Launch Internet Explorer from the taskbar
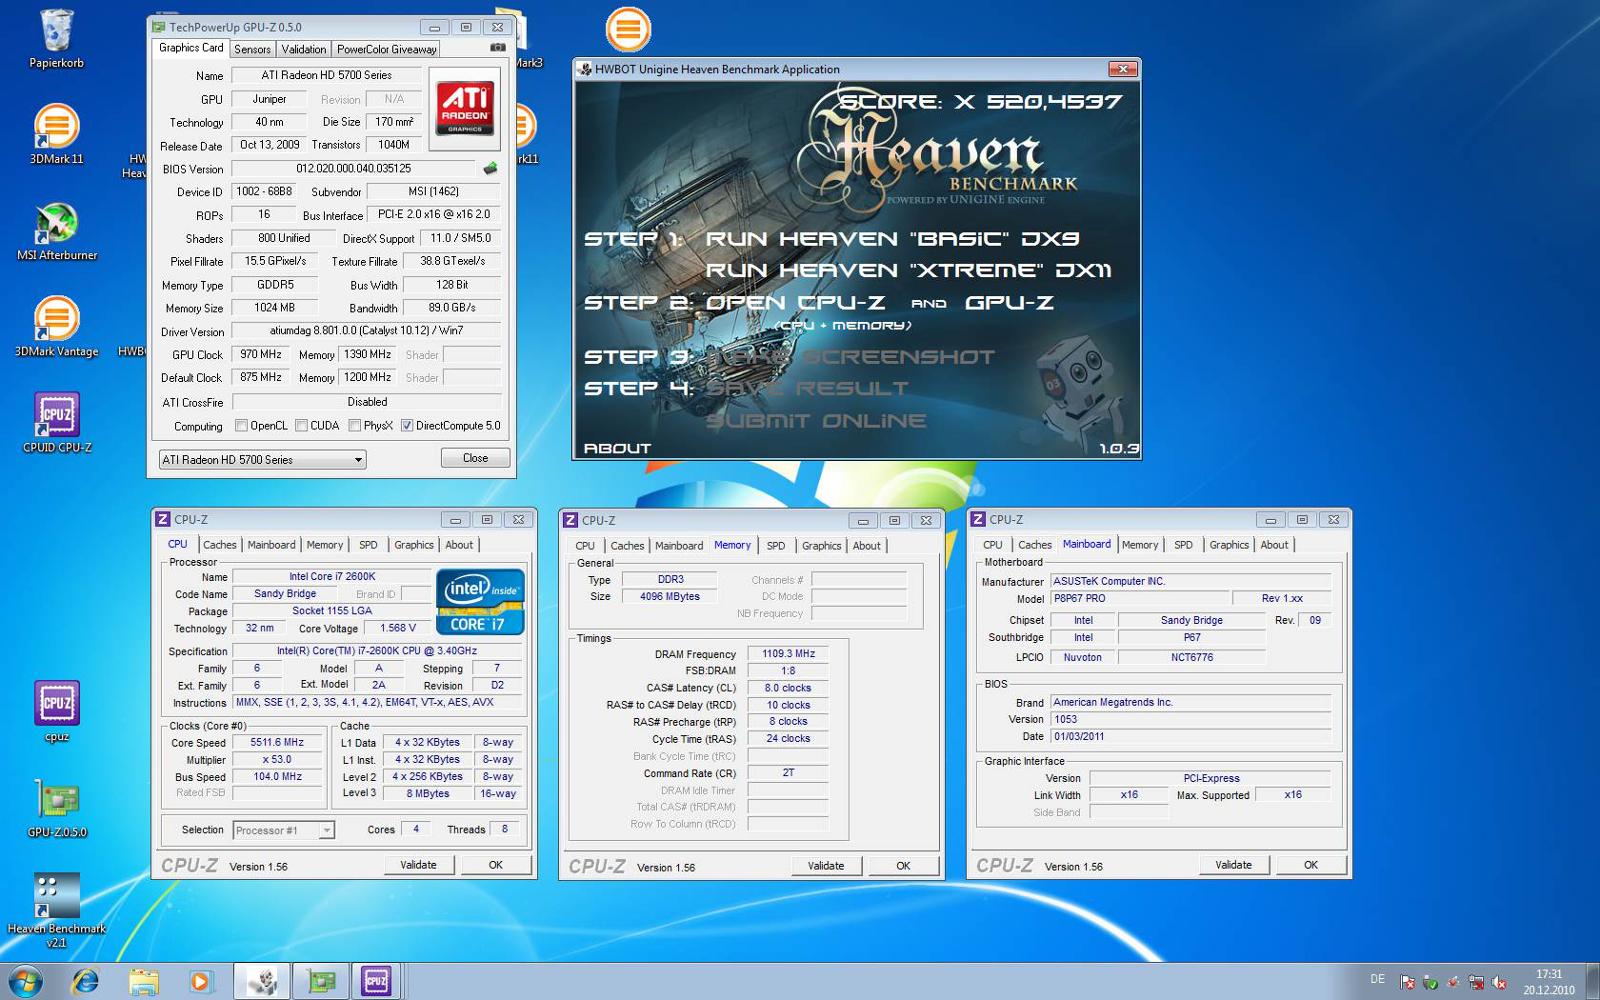The image size is (1600, 1000). [x=85, y=981]
